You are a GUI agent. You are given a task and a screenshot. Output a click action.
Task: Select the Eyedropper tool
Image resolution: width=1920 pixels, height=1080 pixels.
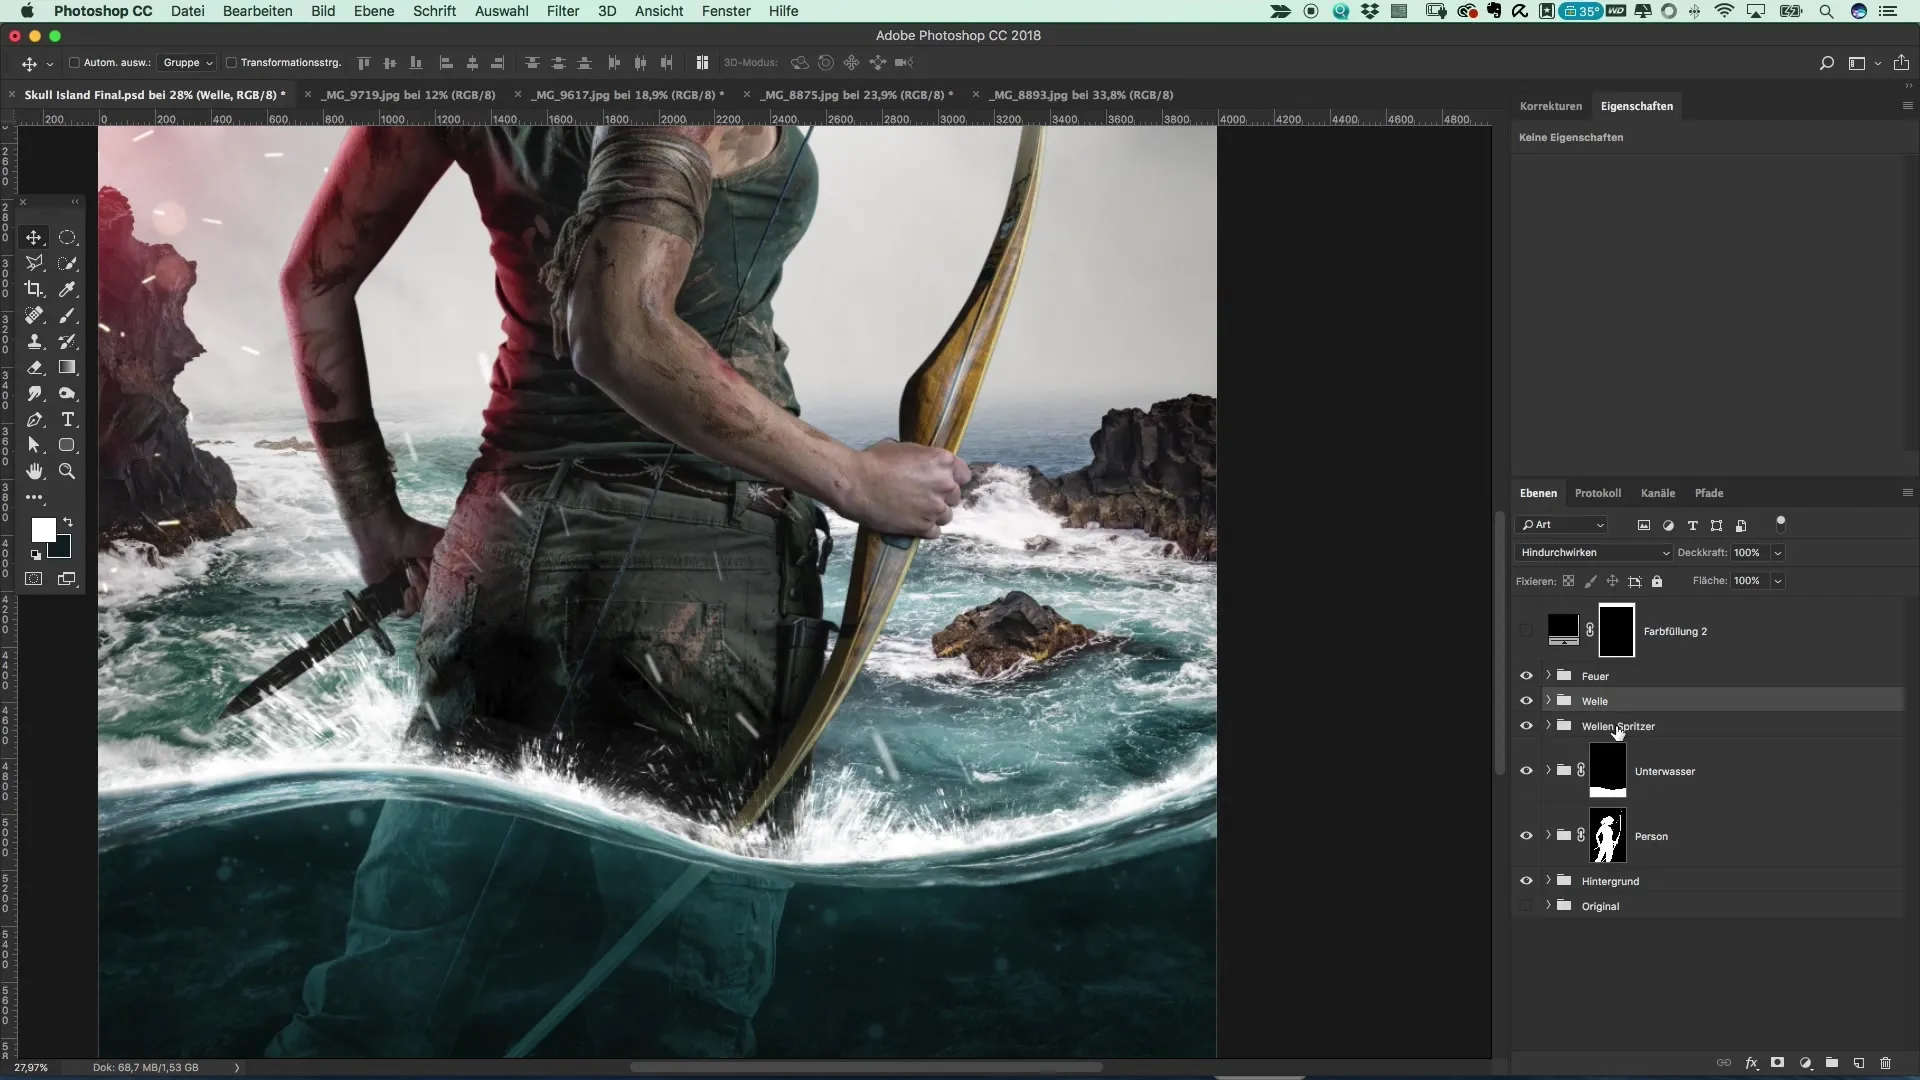coord(67,289)
